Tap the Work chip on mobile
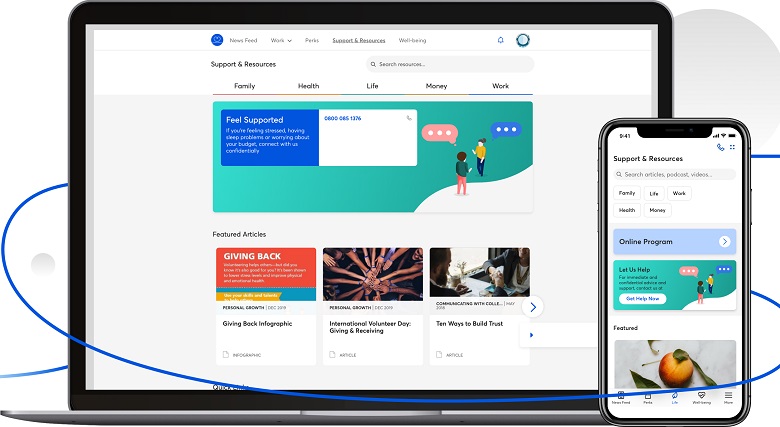Image resolution: width=780 pixels, height=427 pixels. point(679,193)
